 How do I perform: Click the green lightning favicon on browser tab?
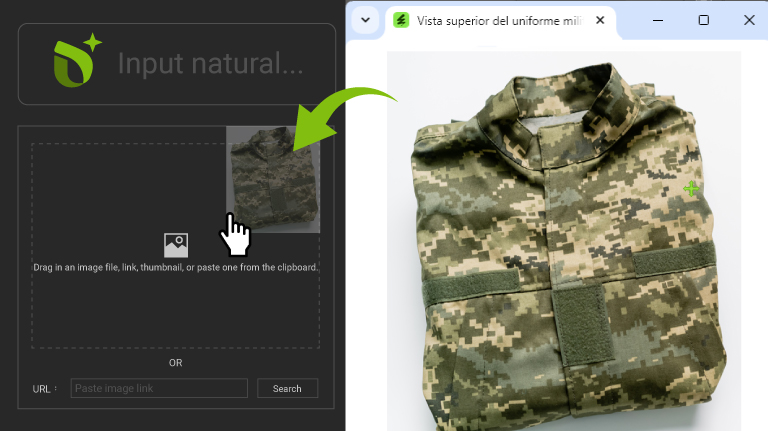pyautogui.click(x=401, y=20)
